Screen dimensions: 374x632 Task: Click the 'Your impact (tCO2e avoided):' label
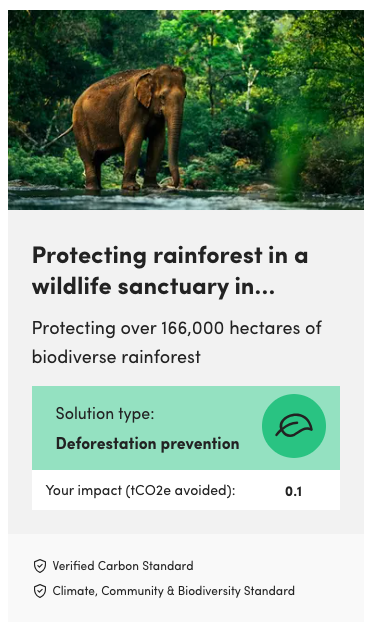coord(140,491)
